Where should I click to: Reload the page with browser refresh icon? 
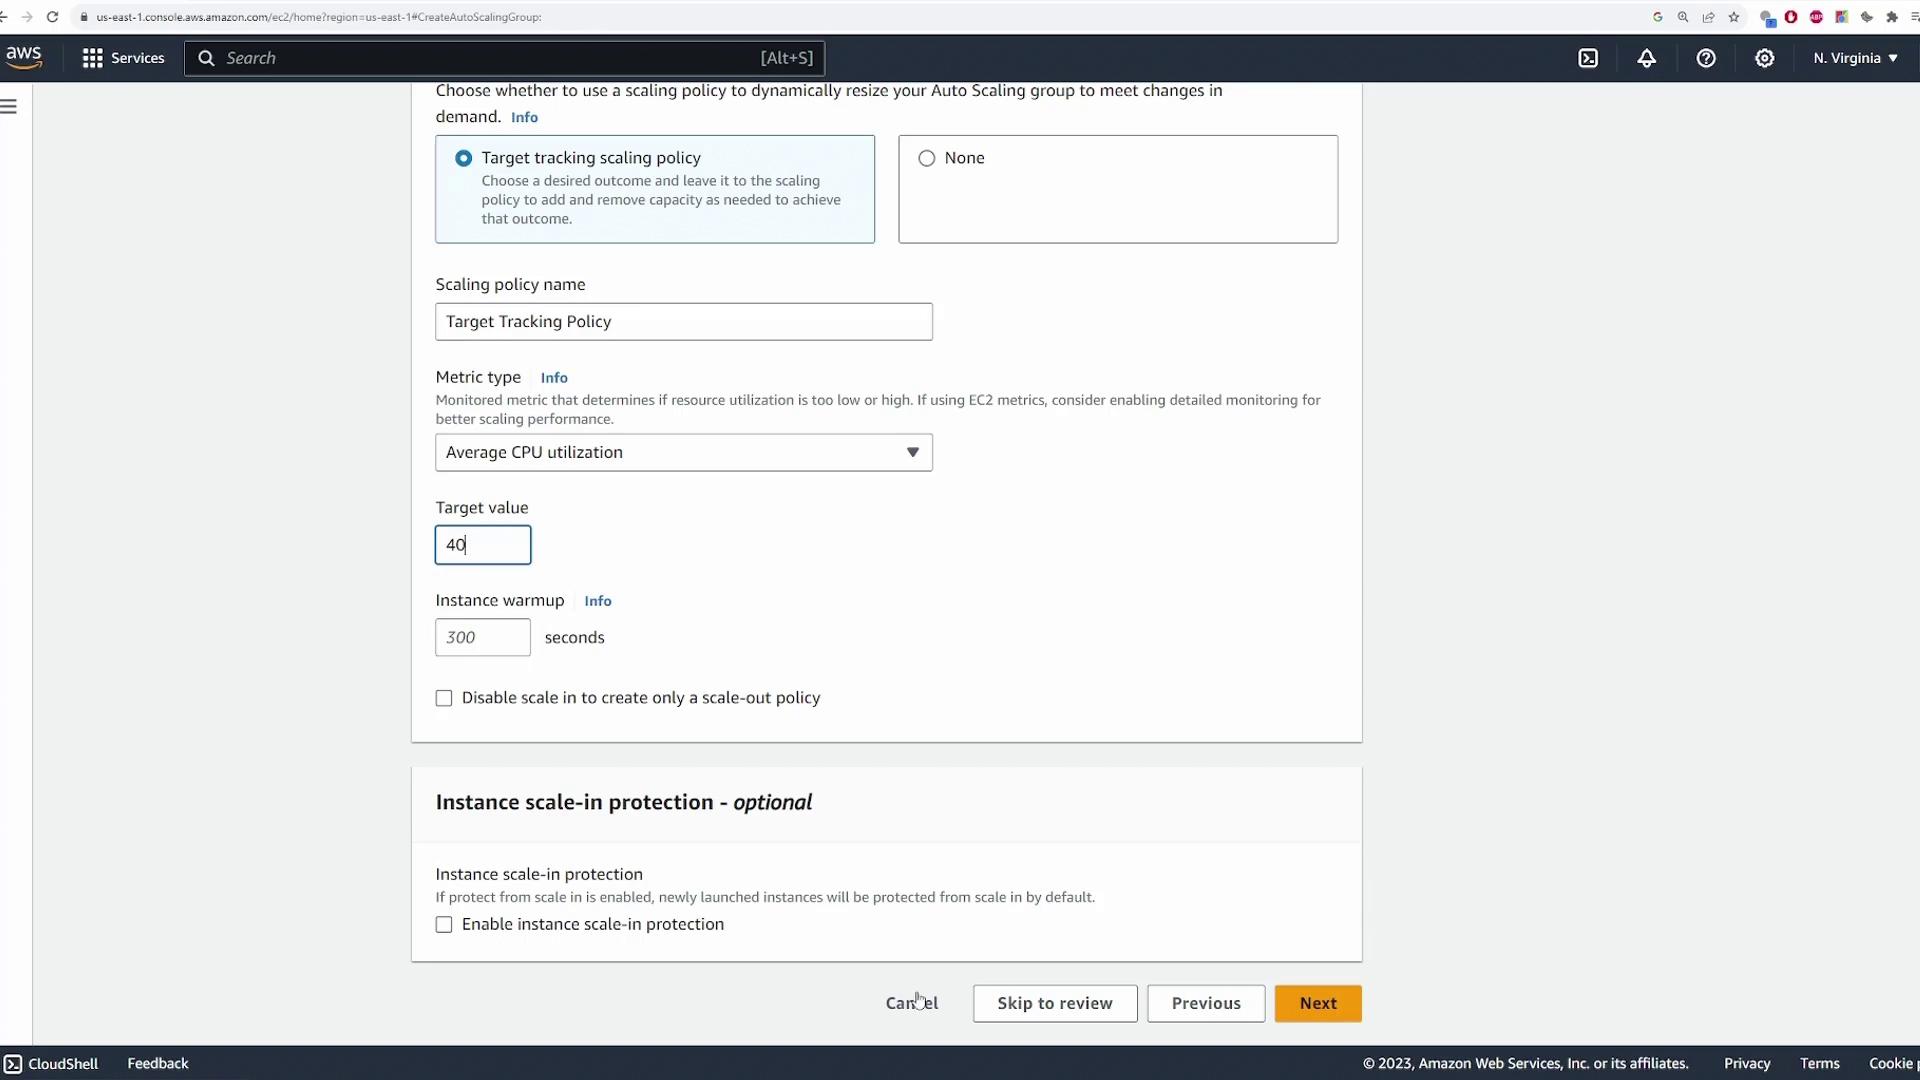tap(52, 17)
